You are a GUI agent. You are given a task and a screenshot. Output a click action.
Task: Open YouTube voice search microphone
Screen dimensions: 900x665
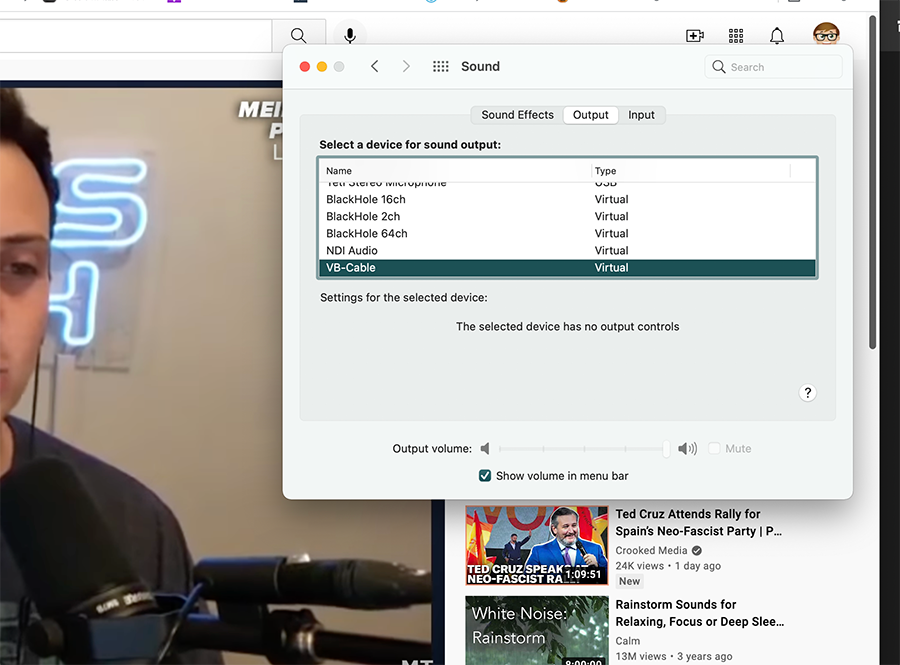[x=349, y=35]
